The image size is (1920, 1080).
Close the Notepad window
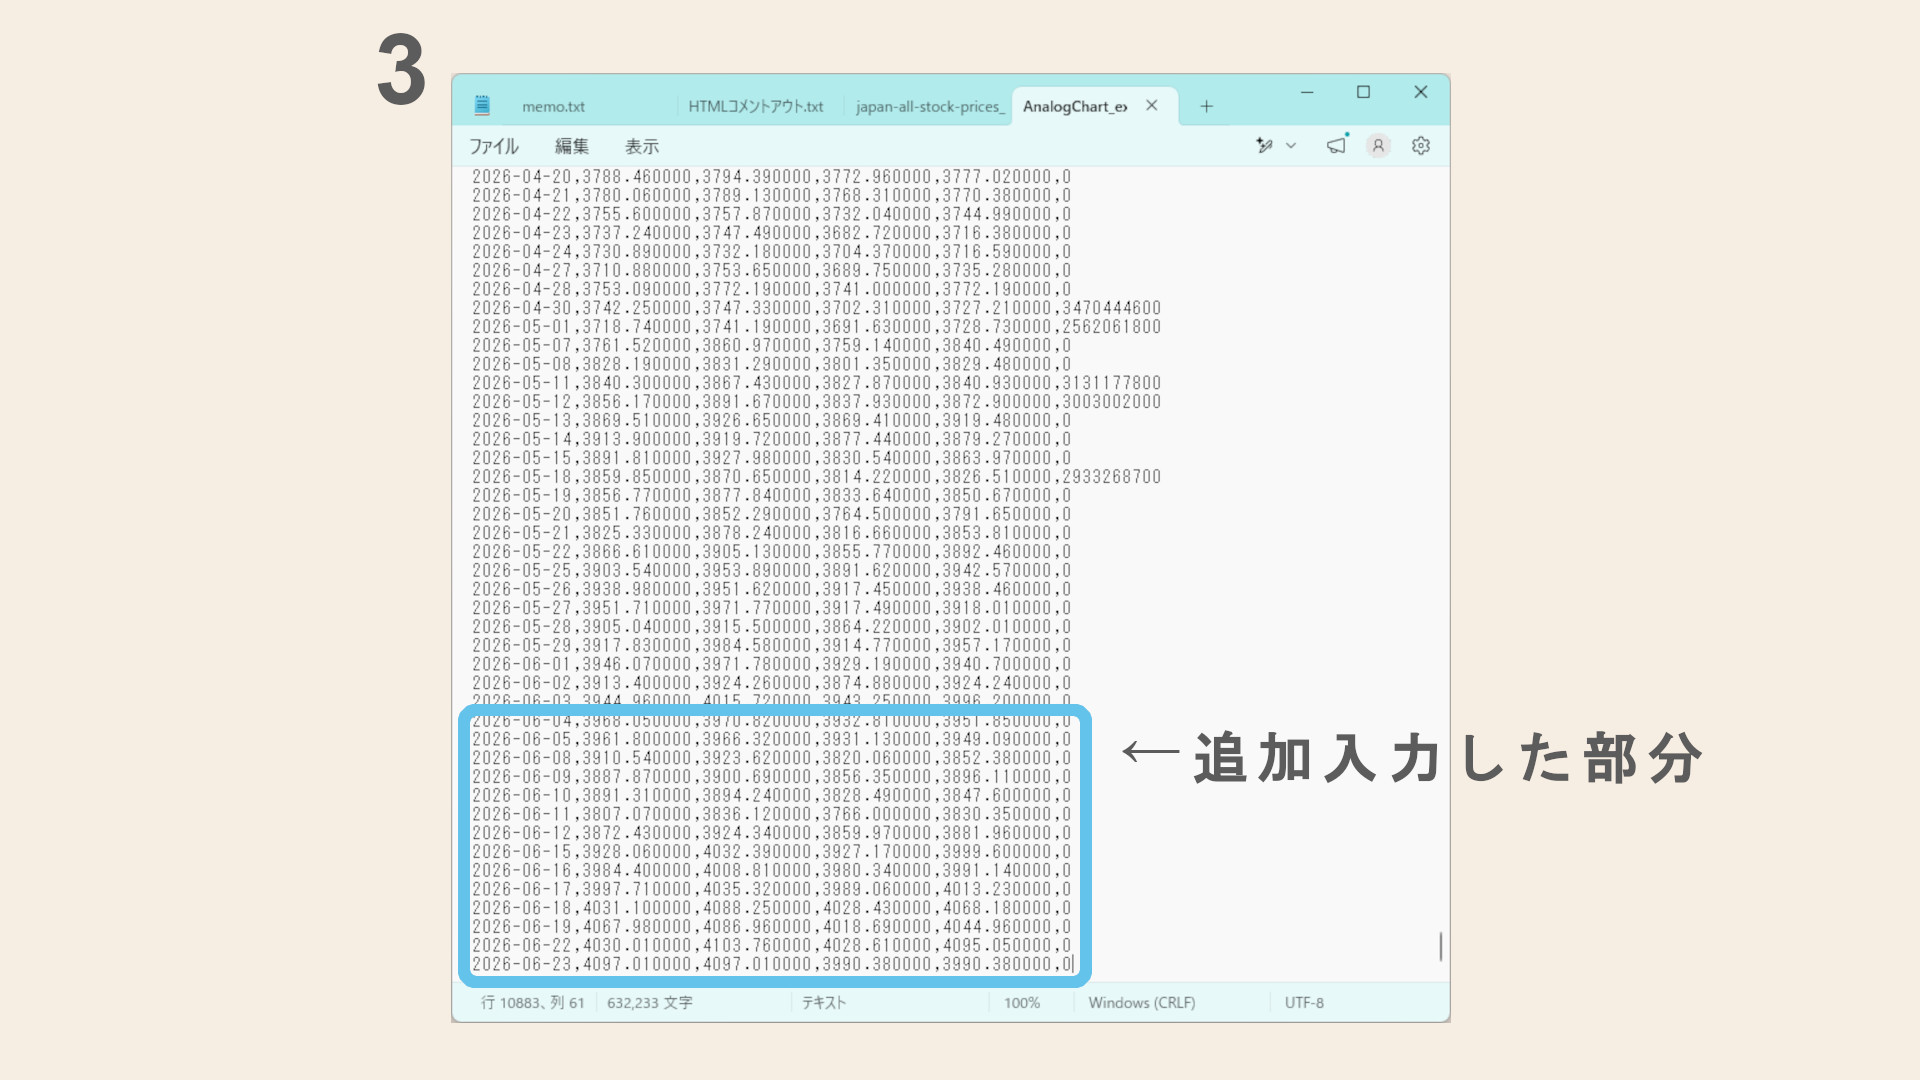click(1421, 92)
